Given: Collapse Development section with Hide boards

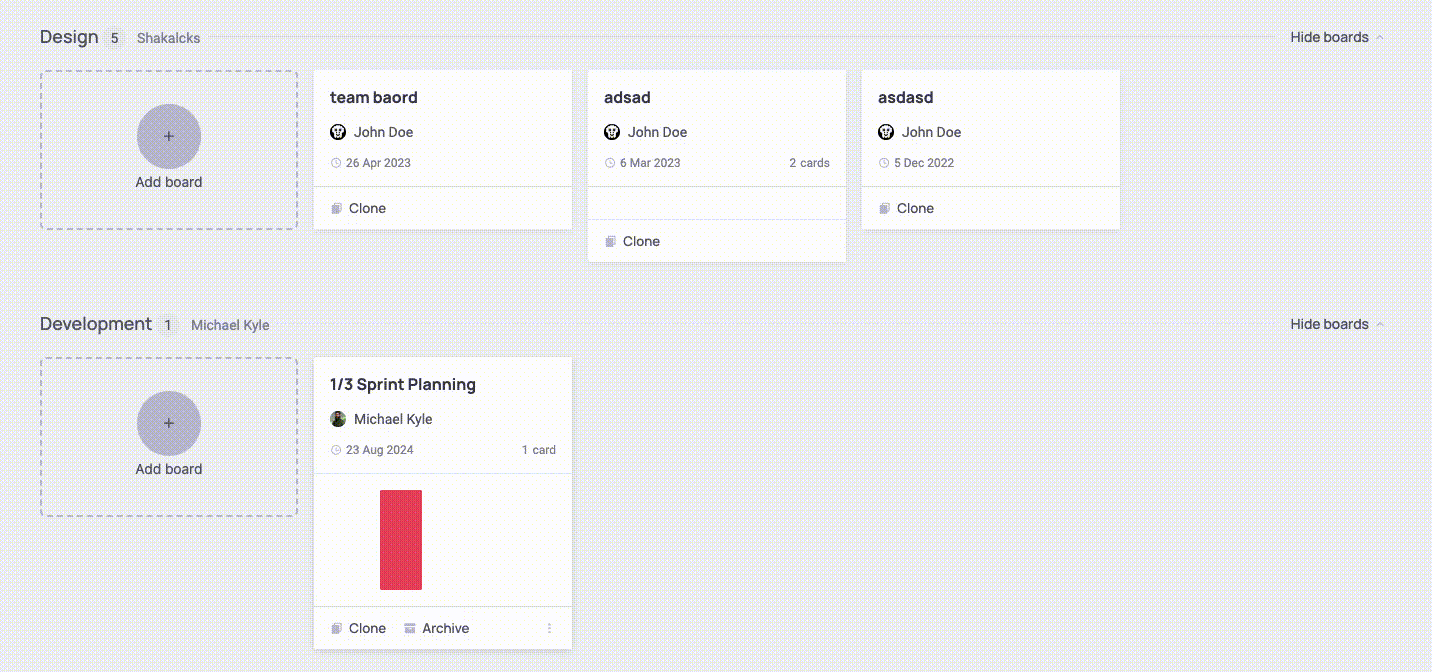Looking at the screenshot, I should pyautogui.click(x=1329, y=324).
